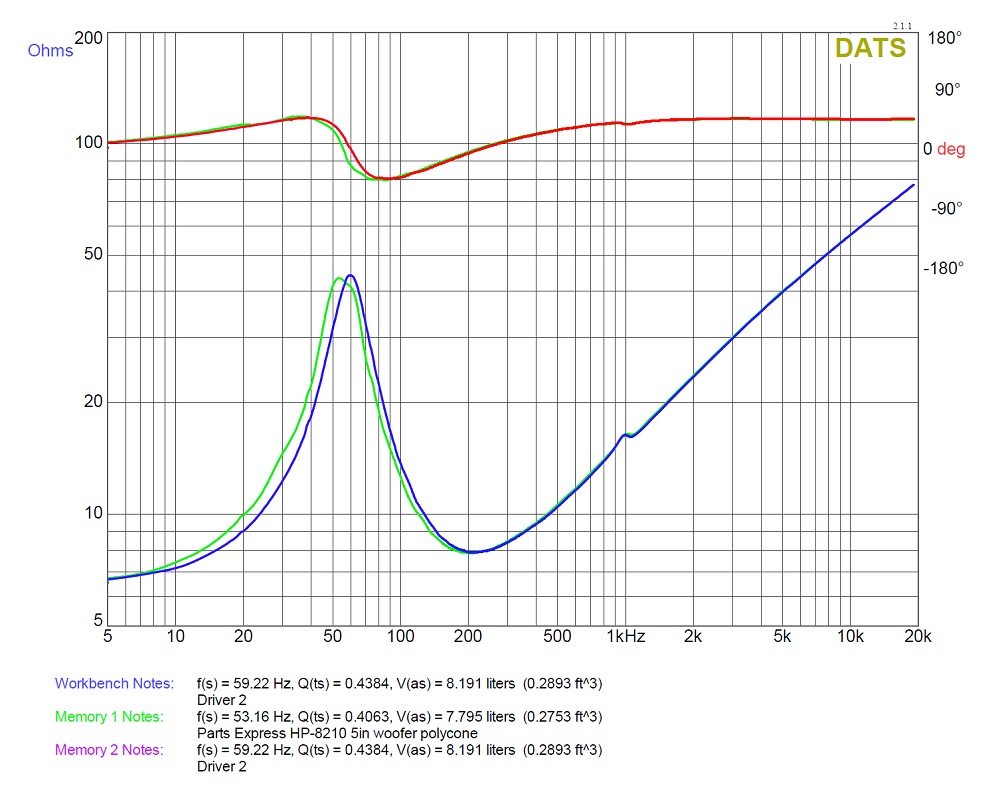Click the 500 frequency axis label
Screen dimensions: 1000x796
tap(557, 636)
